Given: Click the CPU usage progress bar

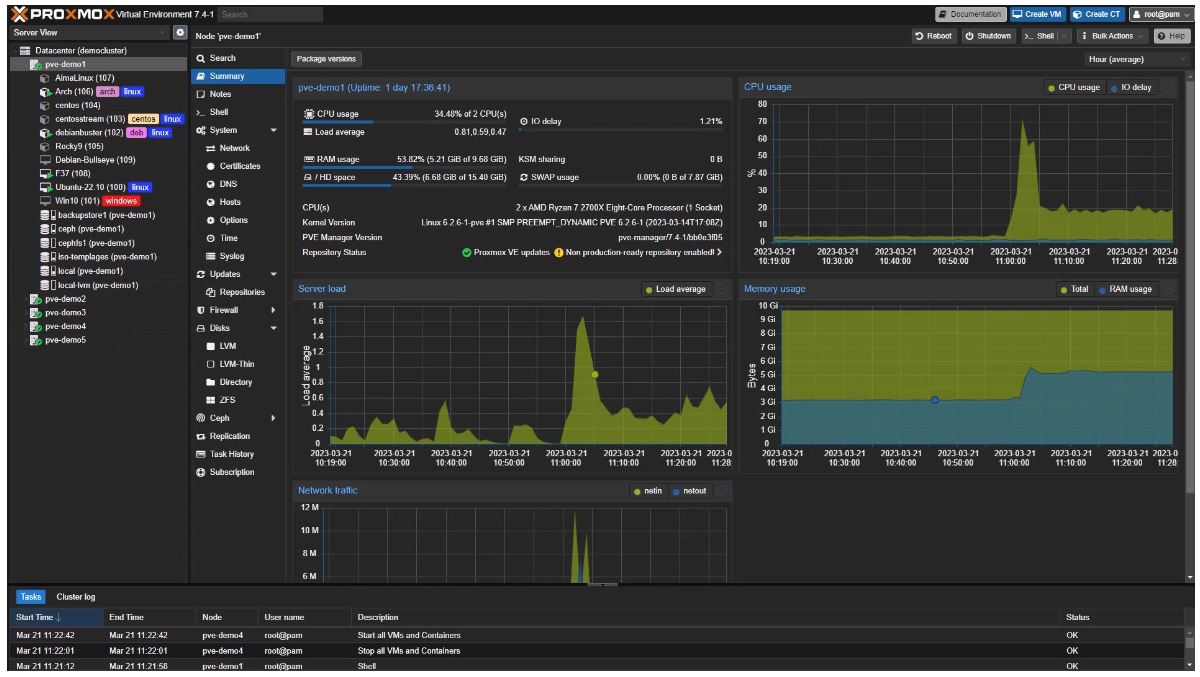Looking at the screenshot, I should (x=405, y=123).
